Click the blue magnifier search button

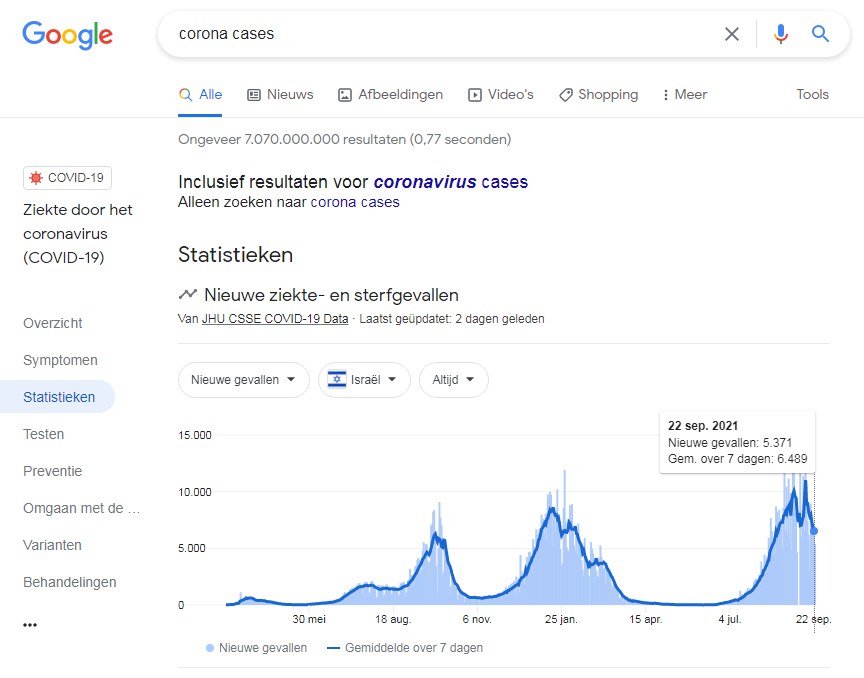821,34
